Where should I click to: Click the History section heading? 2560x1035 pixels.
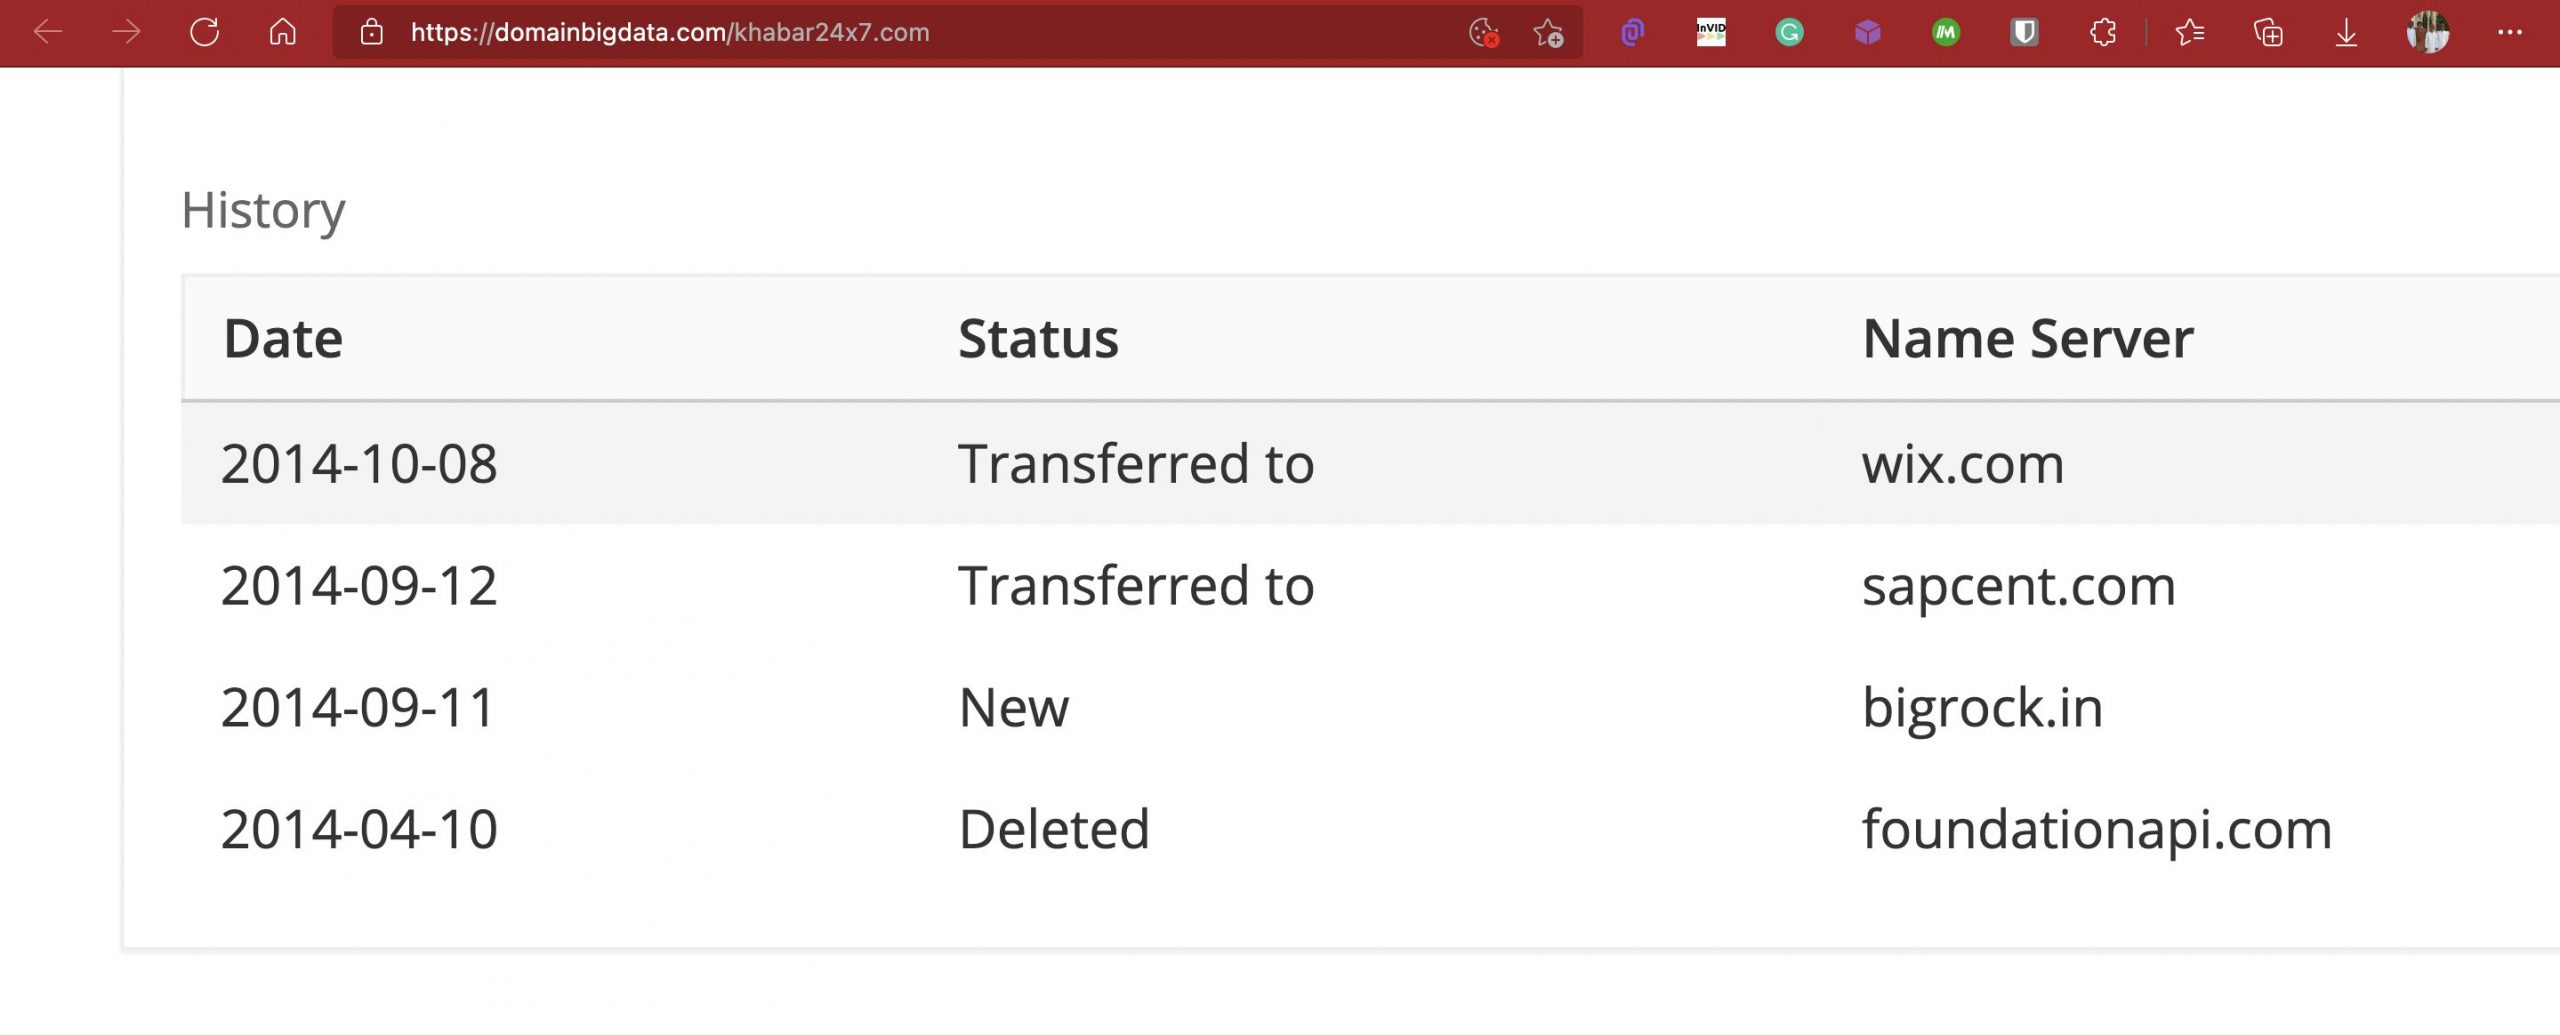263,211
